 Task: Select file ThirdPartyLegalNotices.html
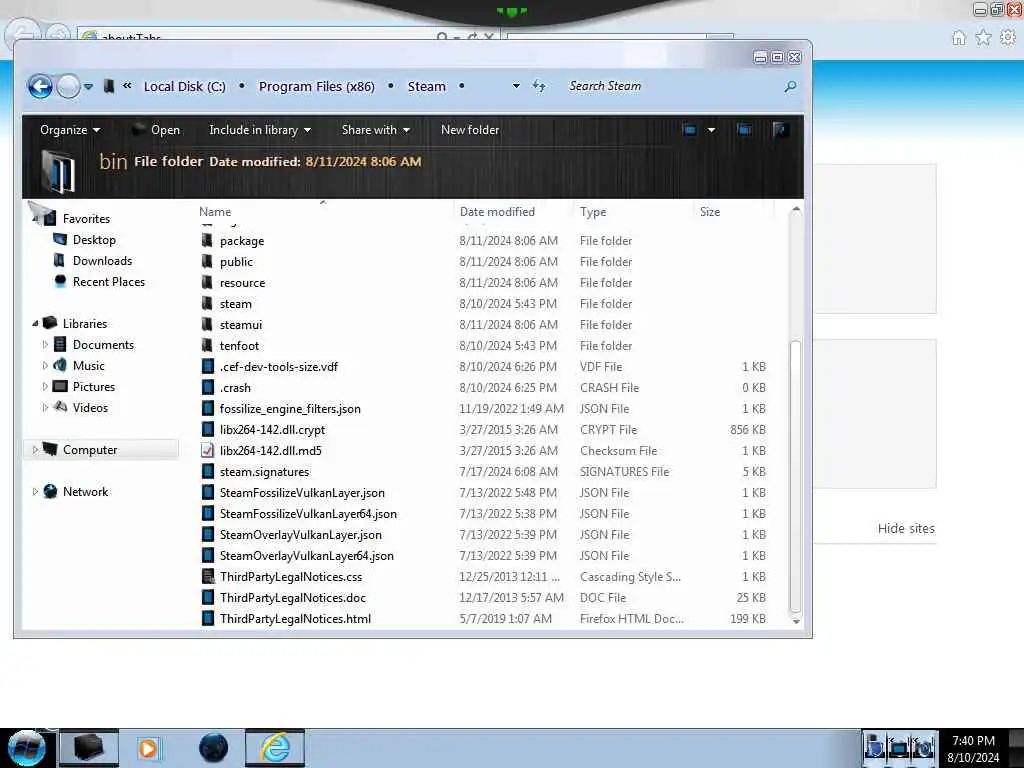[x=295, y=618]
